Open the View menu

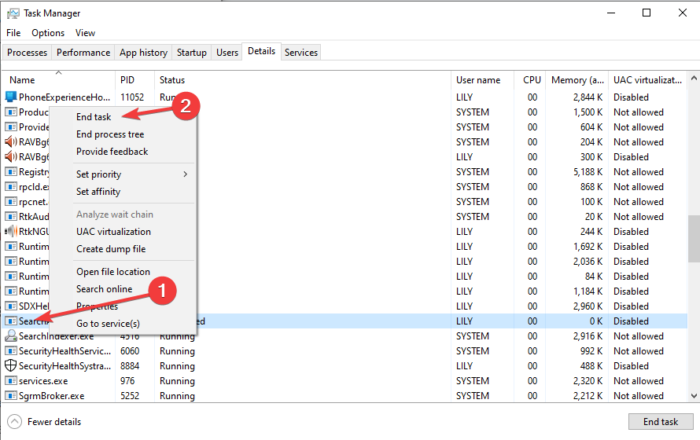click(85, 33)
